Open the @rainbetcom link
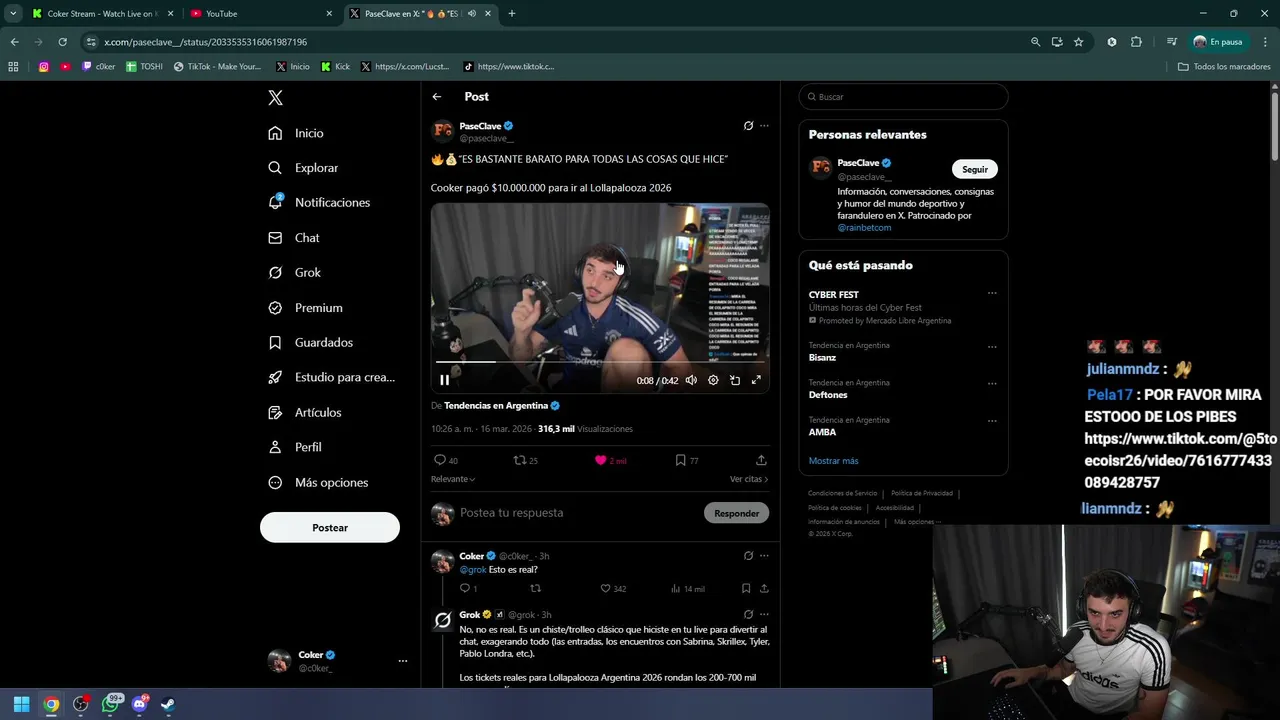 (x=864, y=228)
